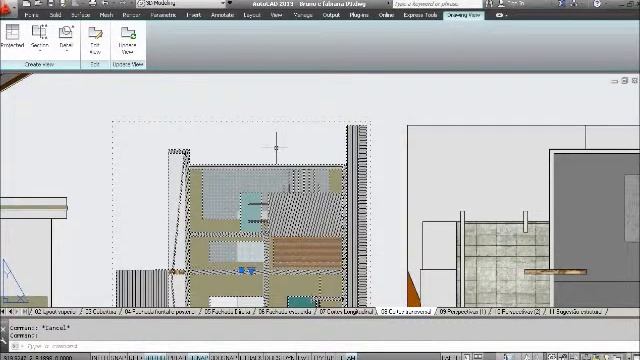Click the Sign In link

point(516,4)
